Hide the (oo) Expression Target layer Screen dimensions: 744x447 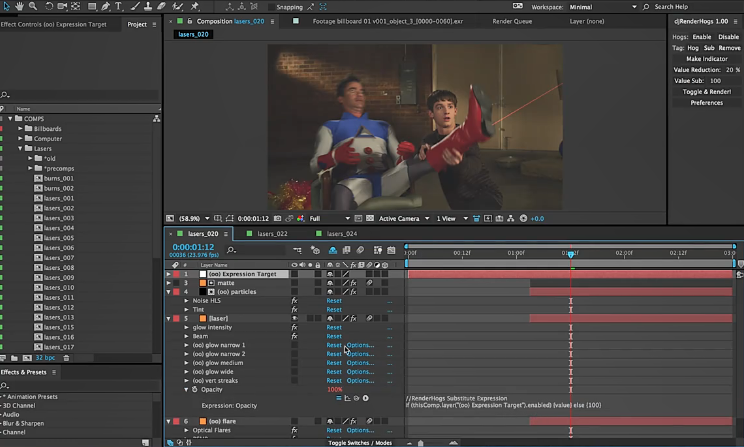pyautogui.click(x=295, y=274)
